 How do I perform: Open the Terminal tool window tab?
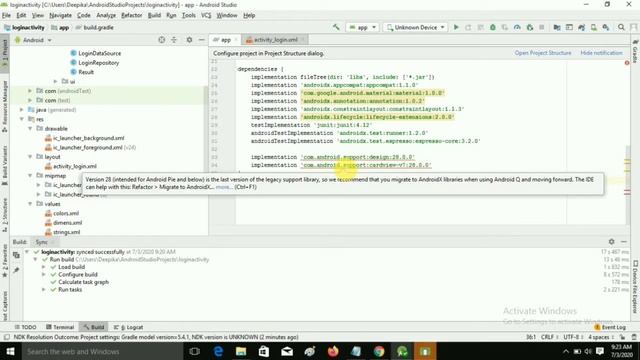(x=60, y=327)
